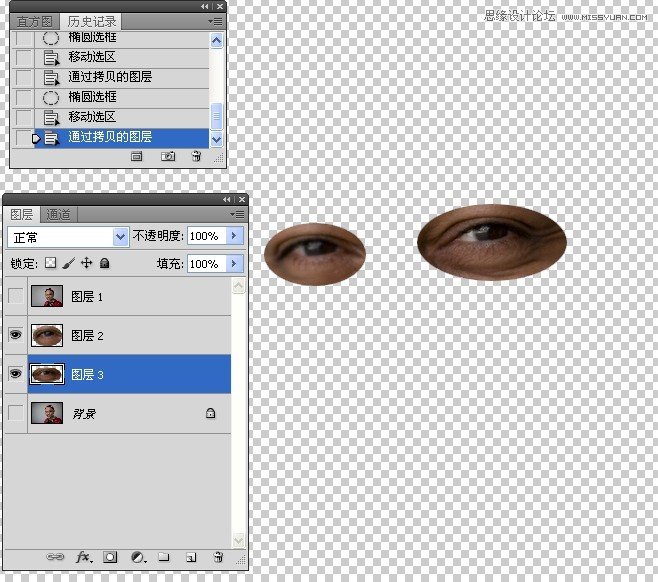Viewport: 658px width, 582px height.
Task: Add a layer mask
Action: click(110, 557)
